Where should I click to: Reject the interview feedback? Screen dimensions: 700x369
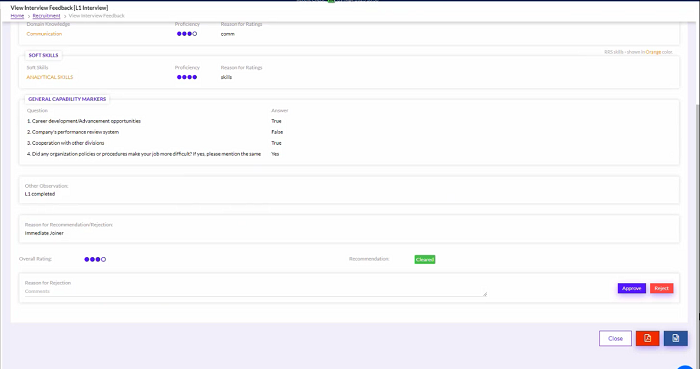[662, 288]
